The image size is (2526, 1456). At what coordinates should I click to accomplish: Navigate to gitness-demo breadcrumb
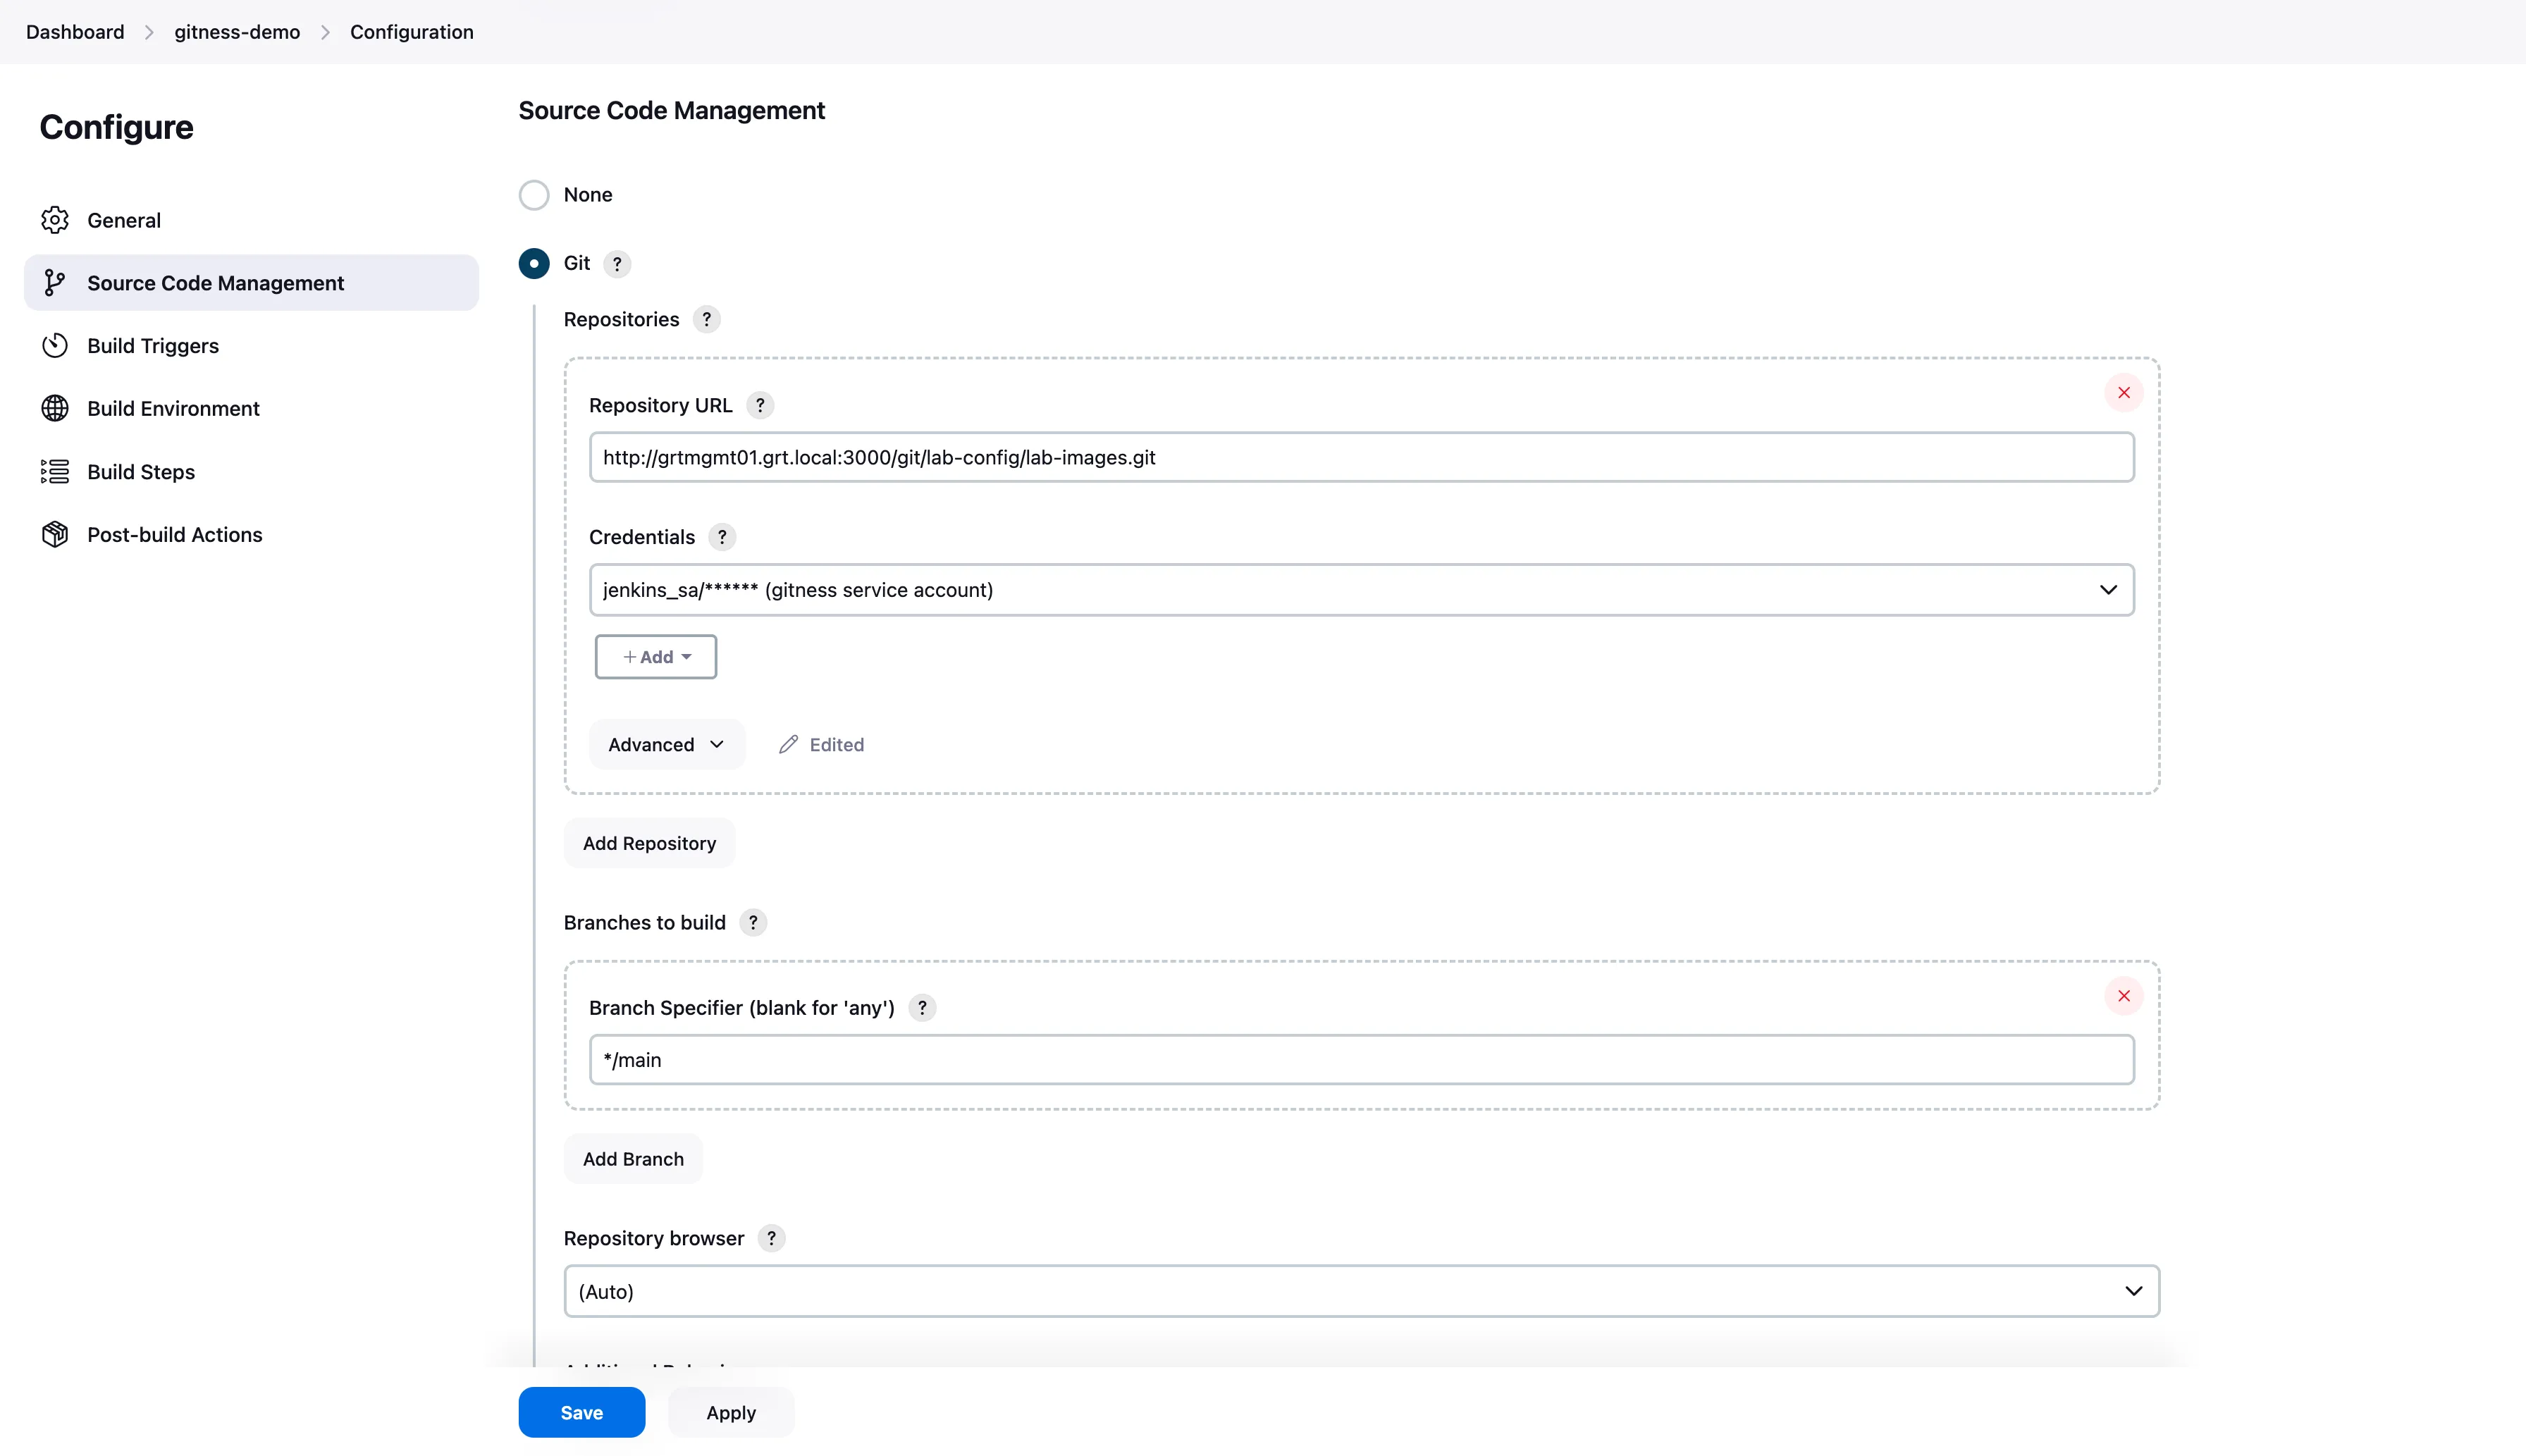[237, 32]
